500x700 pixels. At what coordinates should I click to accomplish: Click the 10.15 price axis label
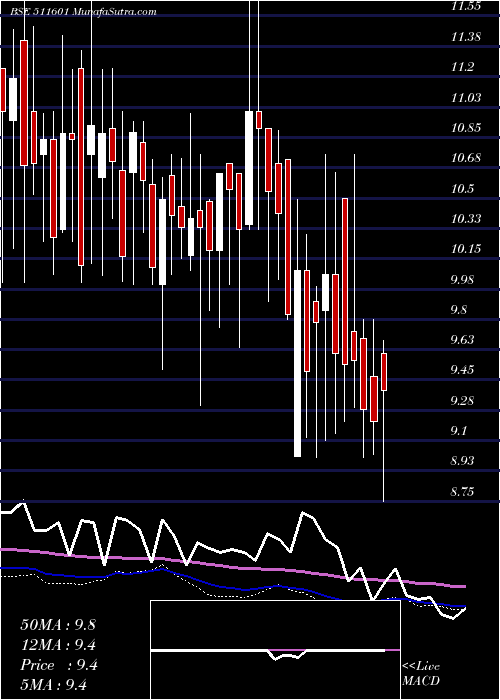click(x=466, y=249)
